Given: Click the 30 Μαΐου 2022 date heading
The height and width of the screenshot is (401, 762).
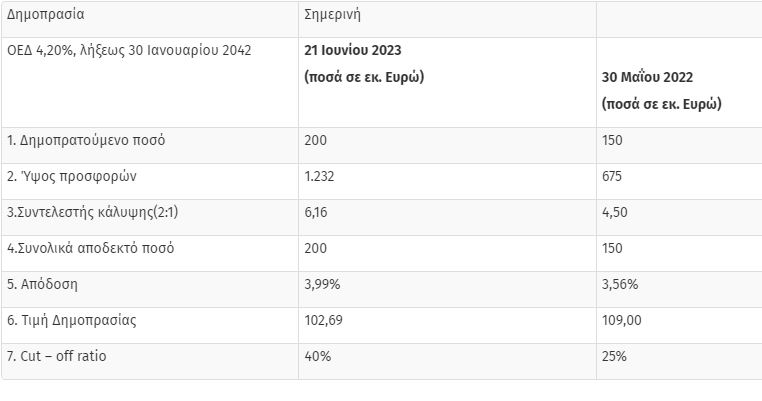Looking at the screenshot, I should pyautogui.click(x=647, y=77).
